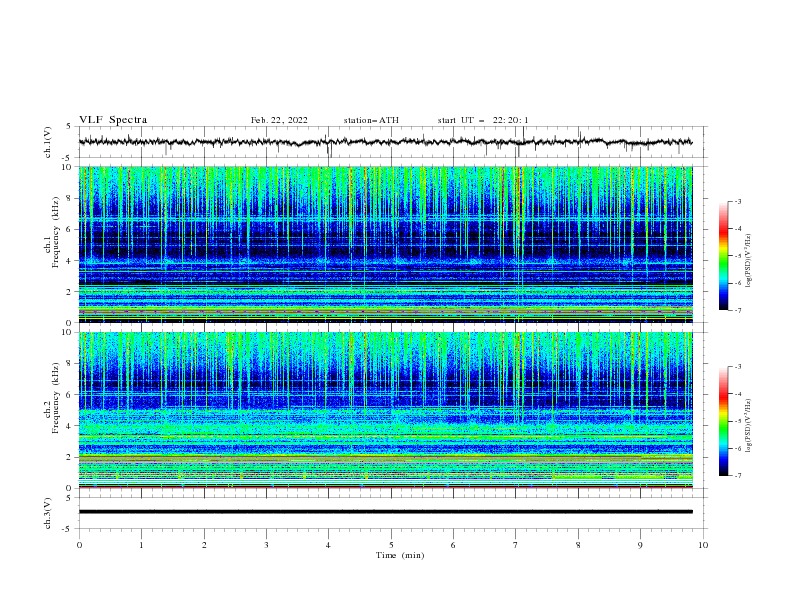Click the "-7" value on ch.1 colorbar
Image resolution: width=792 pixels, height=612 pixels.
pyautogui.click(x=738, y=310)
